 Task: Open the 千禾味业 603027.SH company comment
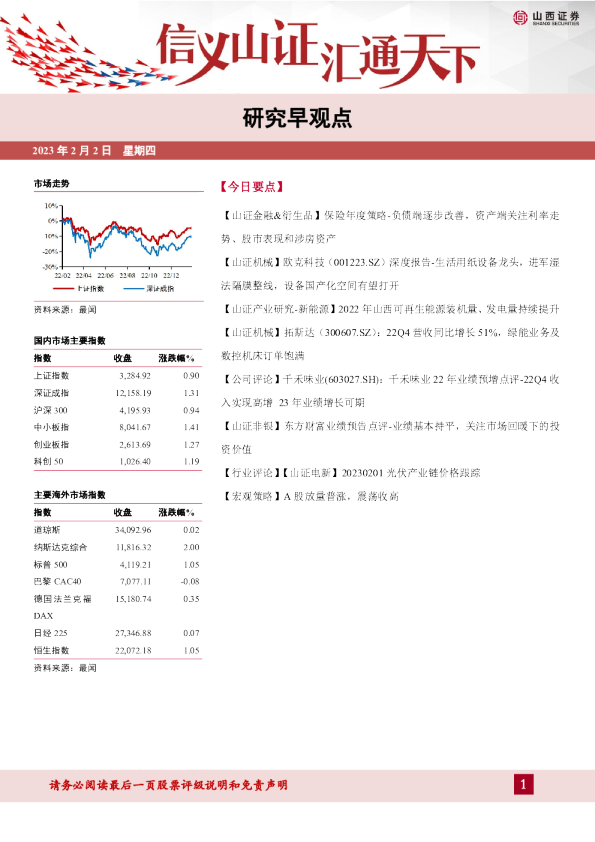click(390, 390)
